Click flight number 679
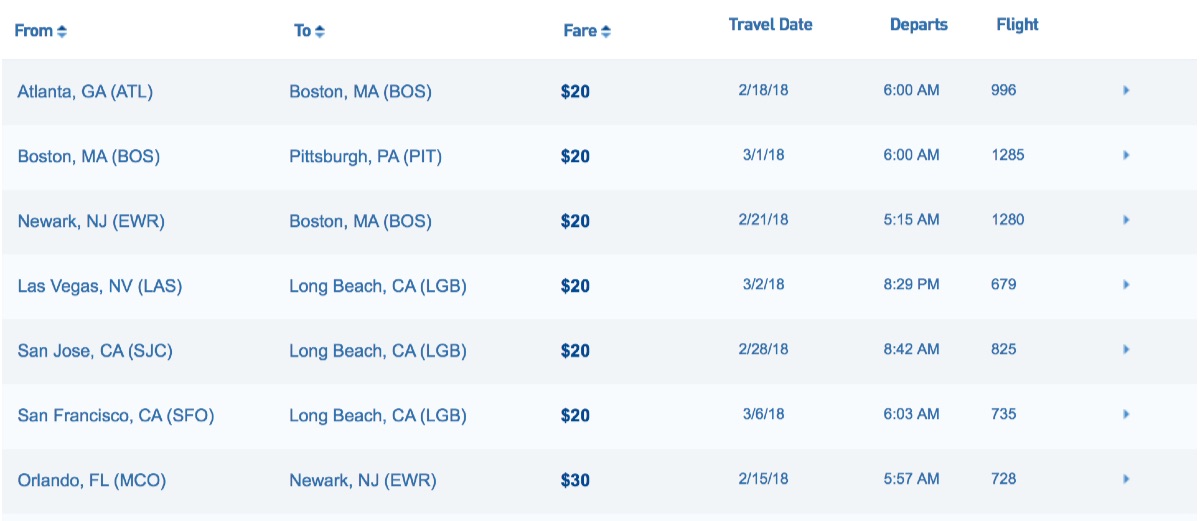Image resolution: width=1200 pixels, height=521 pixels. coord(1003,285)
